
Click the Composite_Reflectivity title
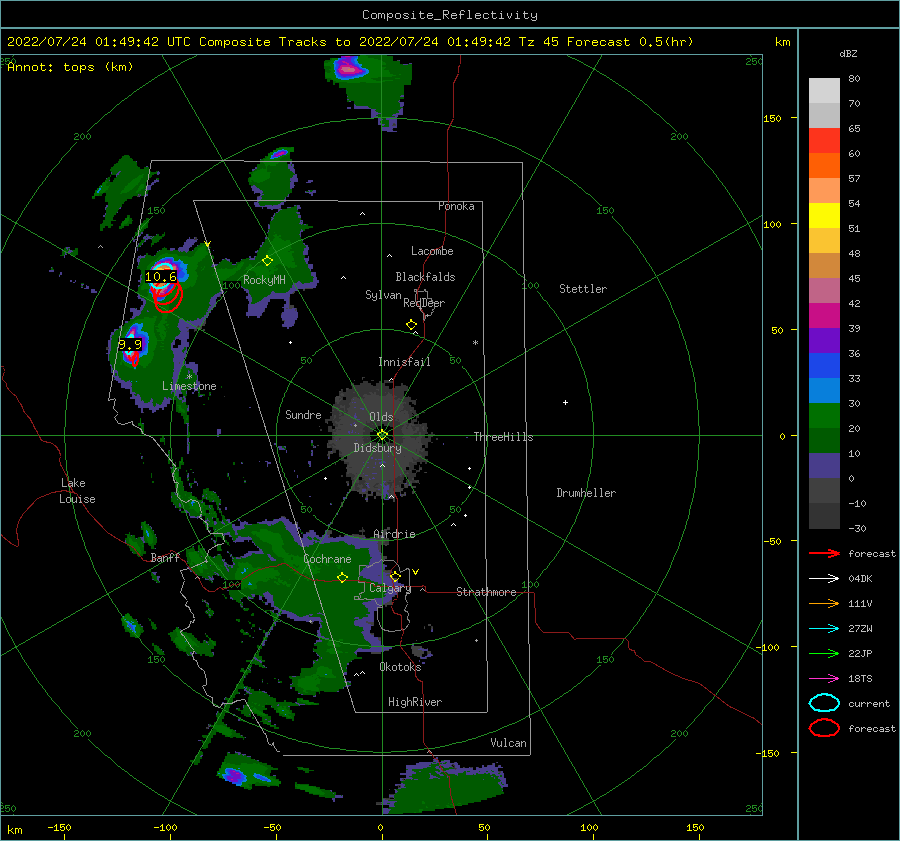click(450, 15)
